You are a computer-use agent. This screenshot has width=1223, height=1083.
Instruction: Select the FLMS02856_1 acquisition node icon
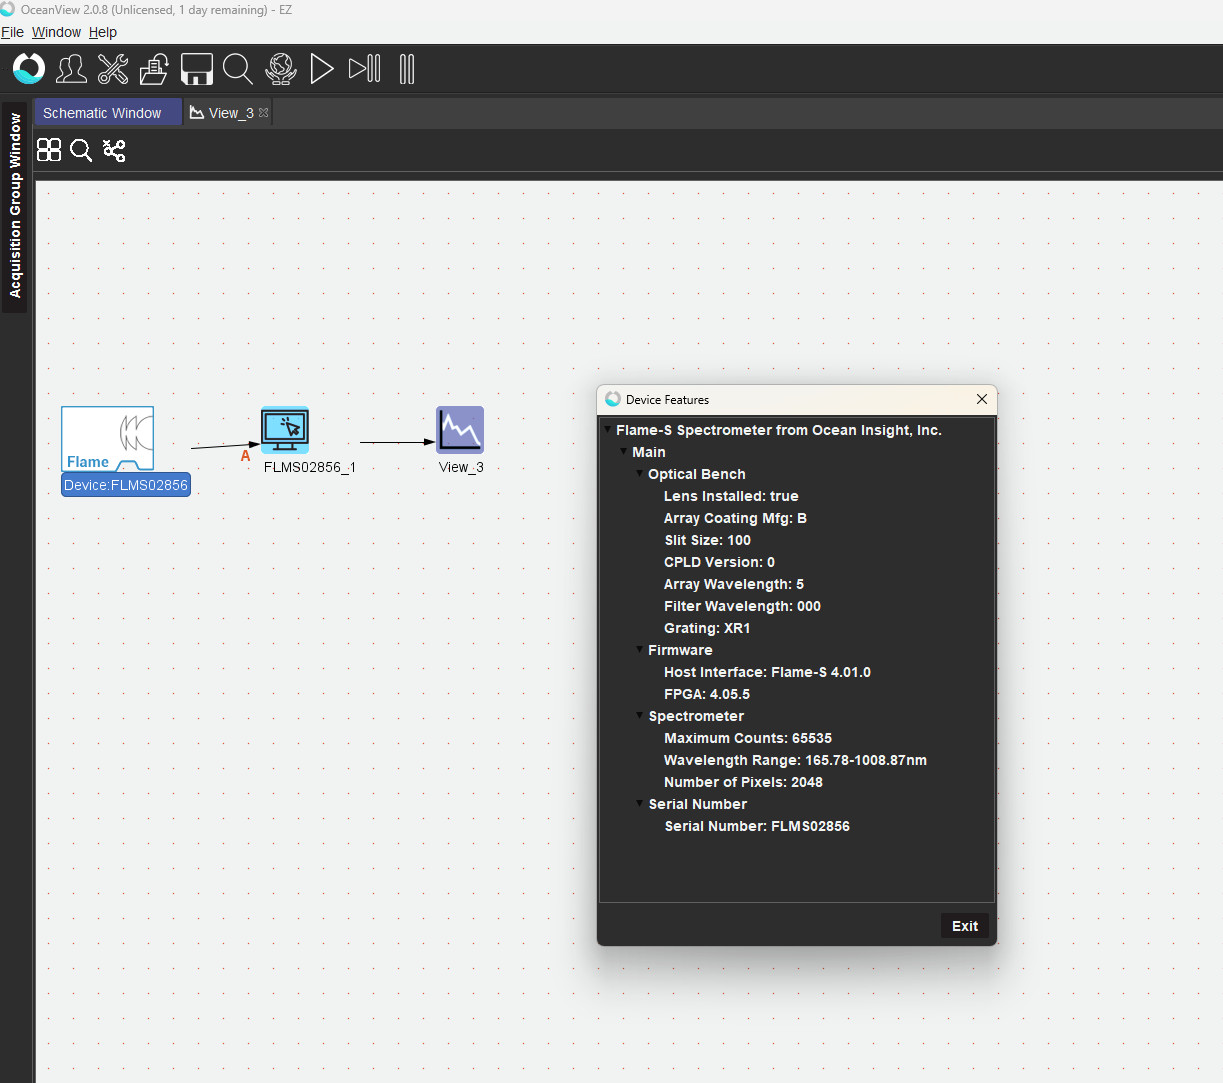pos(285,430)
